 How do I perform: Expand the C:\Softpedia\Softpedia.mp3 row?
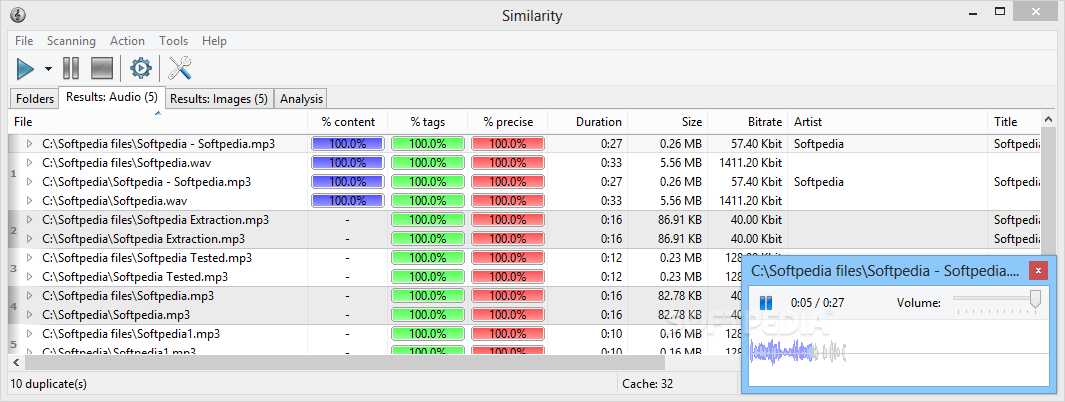point(29,315)
